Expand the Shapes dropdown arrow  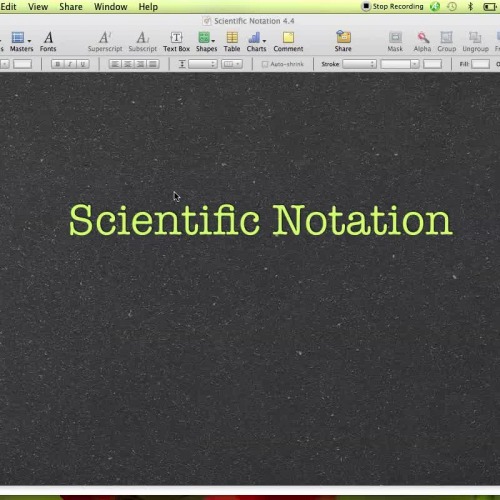(213, 41)
